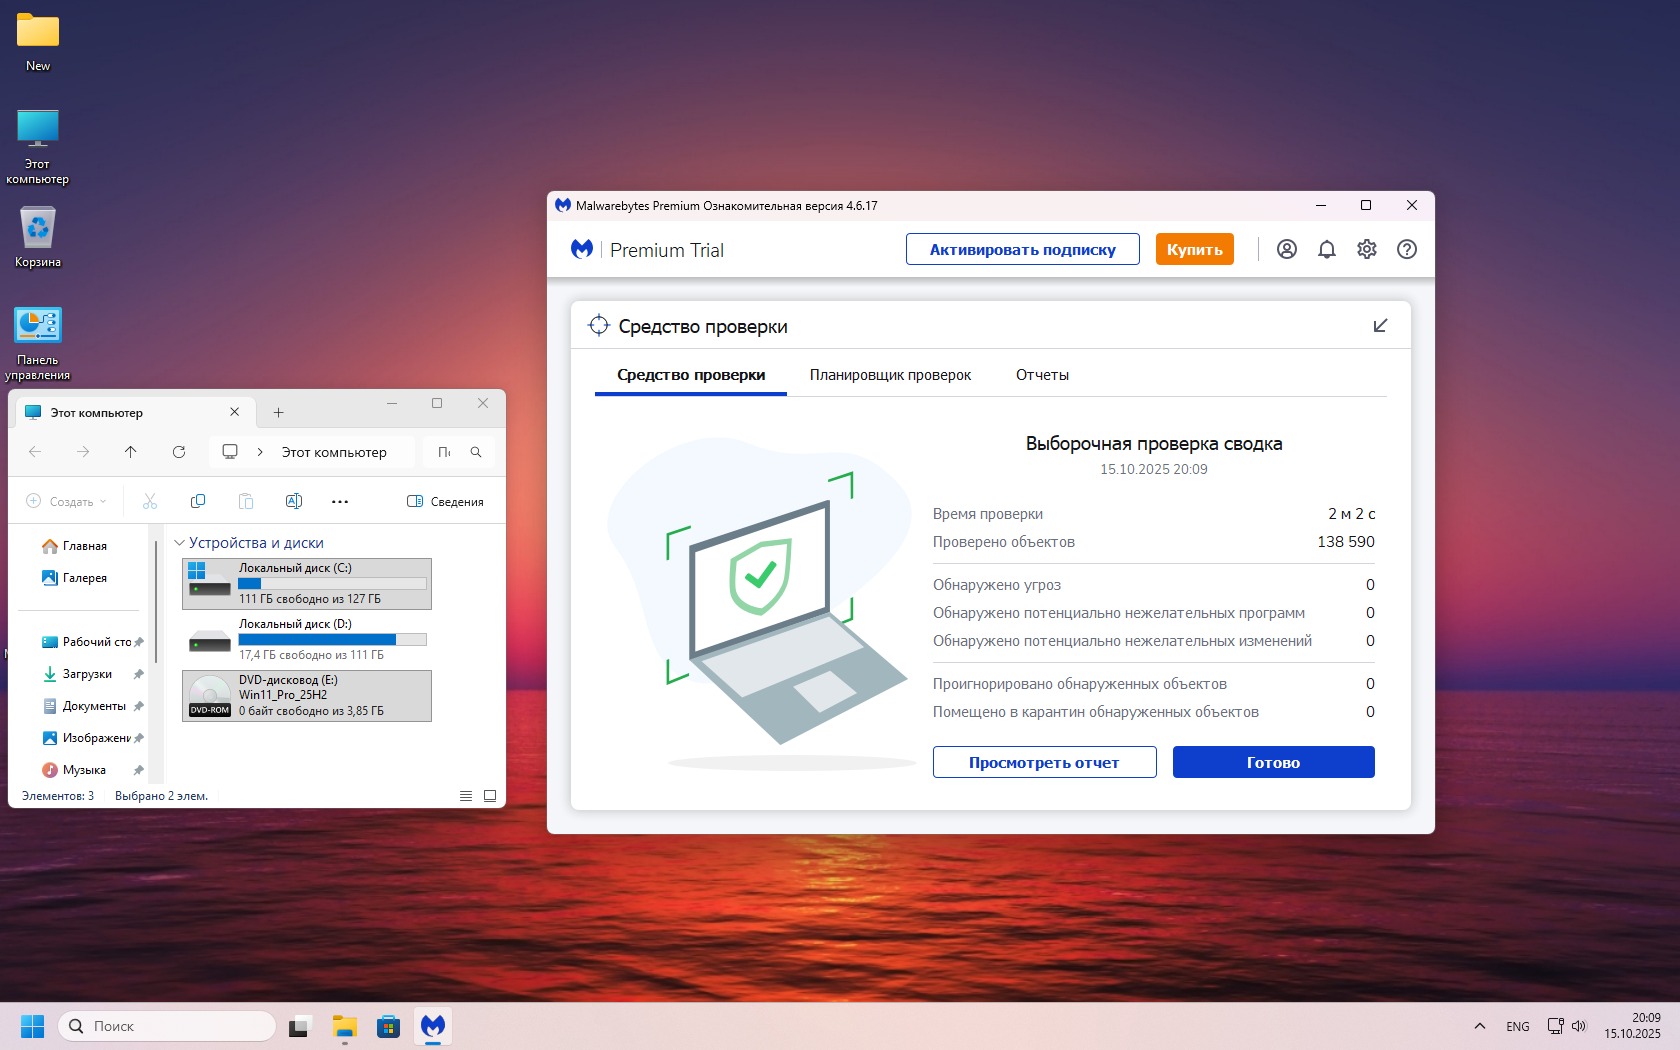The height and width of the screenshot is (1050, 1680).
Task: Switch to large thumbnails view in Explorer
Action: point(490,796)
